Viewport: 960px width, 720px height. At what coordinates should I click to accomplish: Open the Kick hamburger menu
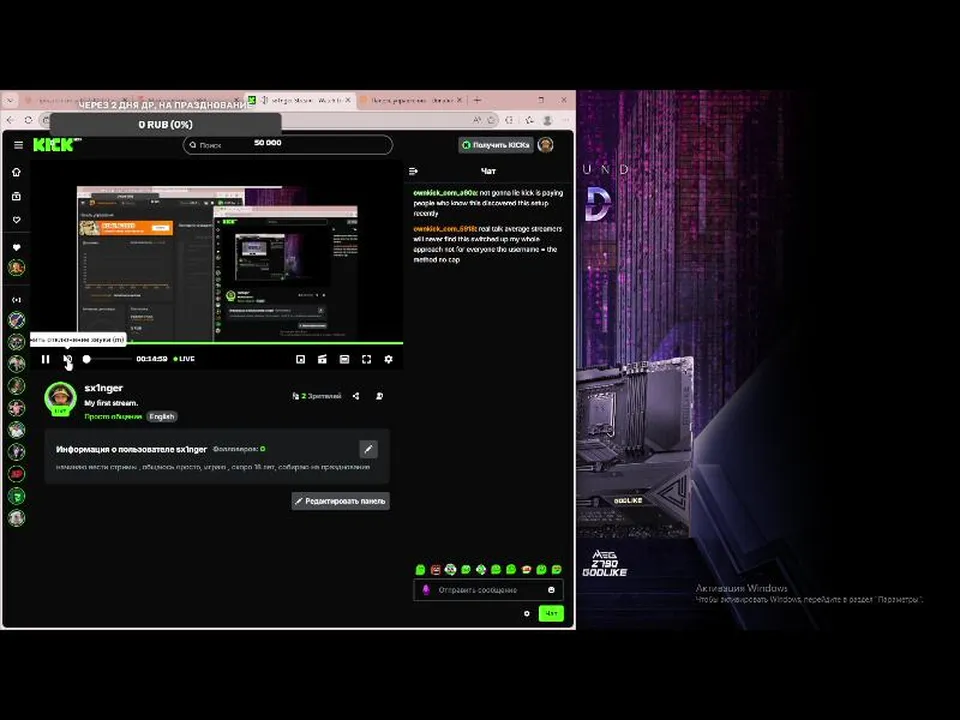[18, 145]
